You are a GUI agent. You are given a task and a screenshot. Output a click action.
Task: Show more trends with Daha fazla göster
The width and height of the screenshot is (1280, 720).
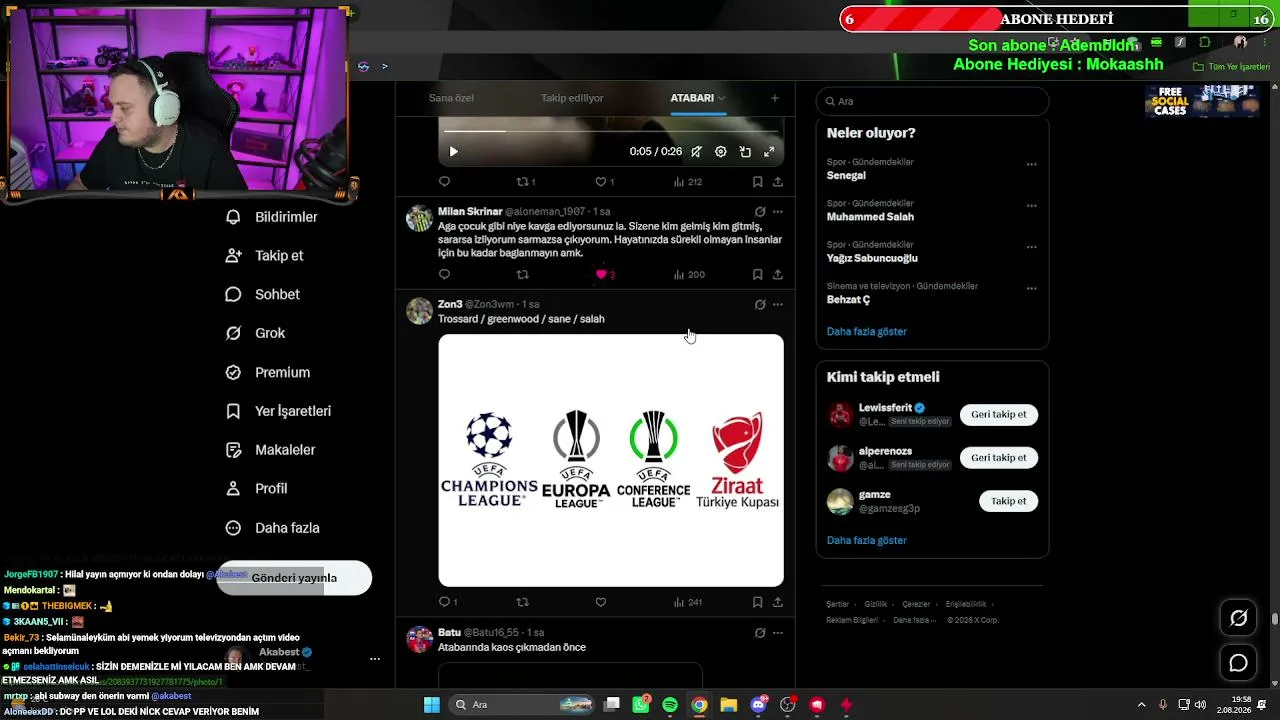(866, 331)
